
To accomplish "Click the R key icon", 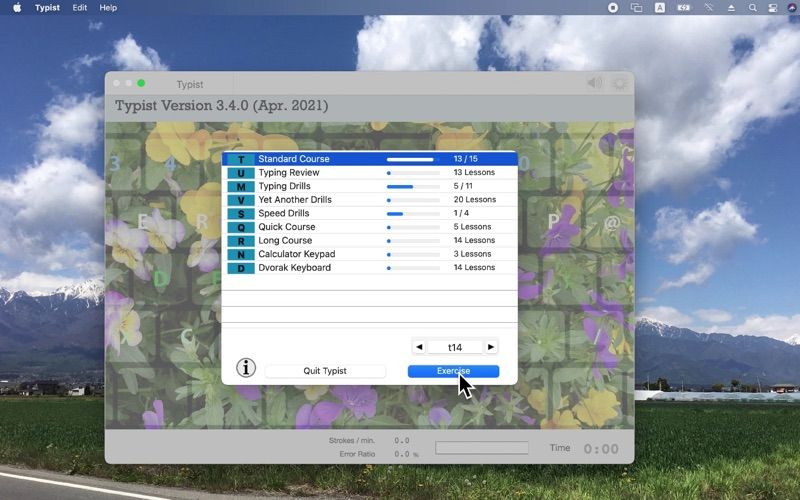I will (x=241, y=241).
